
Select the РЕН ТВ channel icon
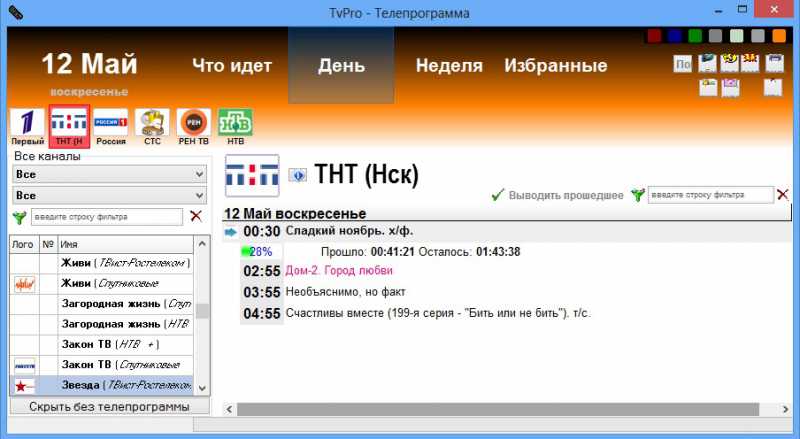coord(193,127)
